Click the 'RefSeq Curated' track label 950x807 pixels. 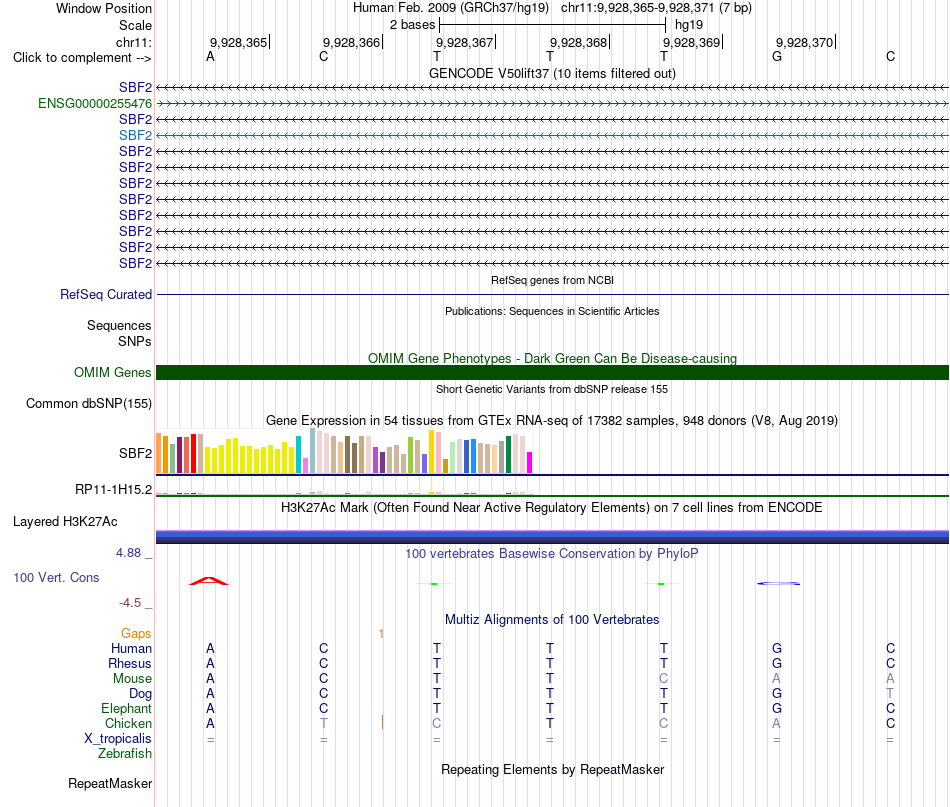click(x=106, y=294)
